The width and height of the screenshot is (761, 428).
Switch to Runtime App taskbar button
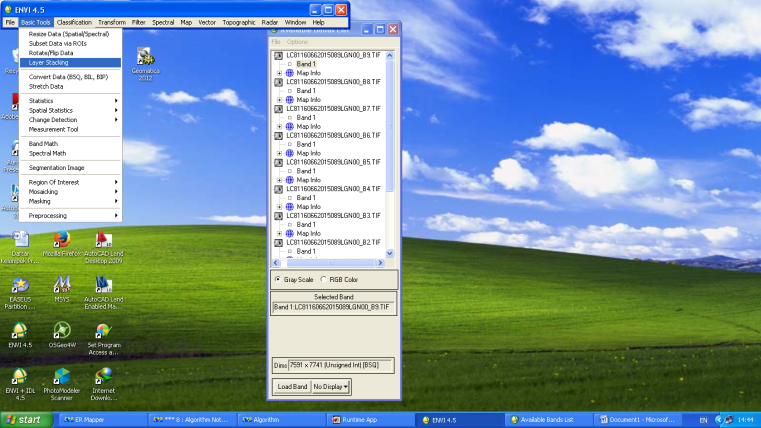tap(370, 420)
